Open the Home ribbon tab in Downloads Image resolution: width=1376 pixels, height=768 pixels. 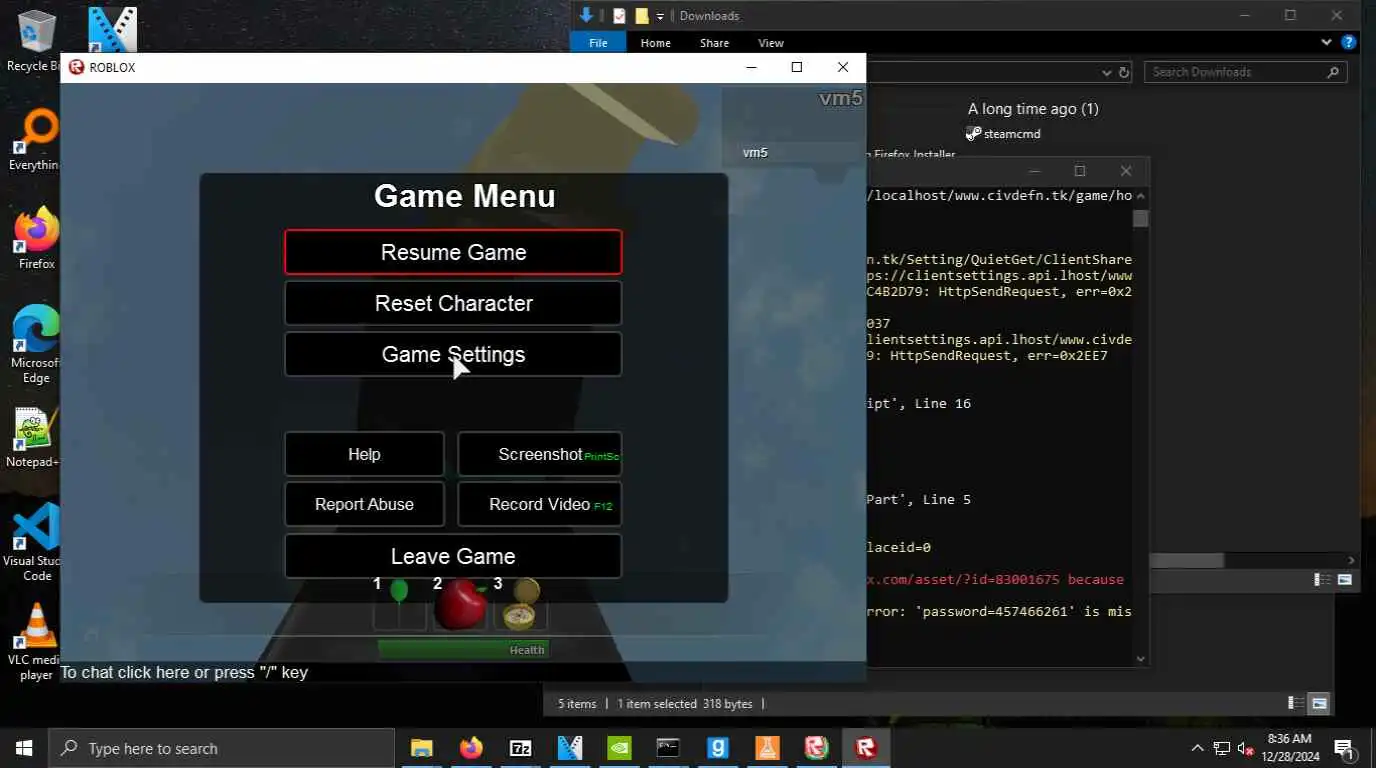(656, 43)
